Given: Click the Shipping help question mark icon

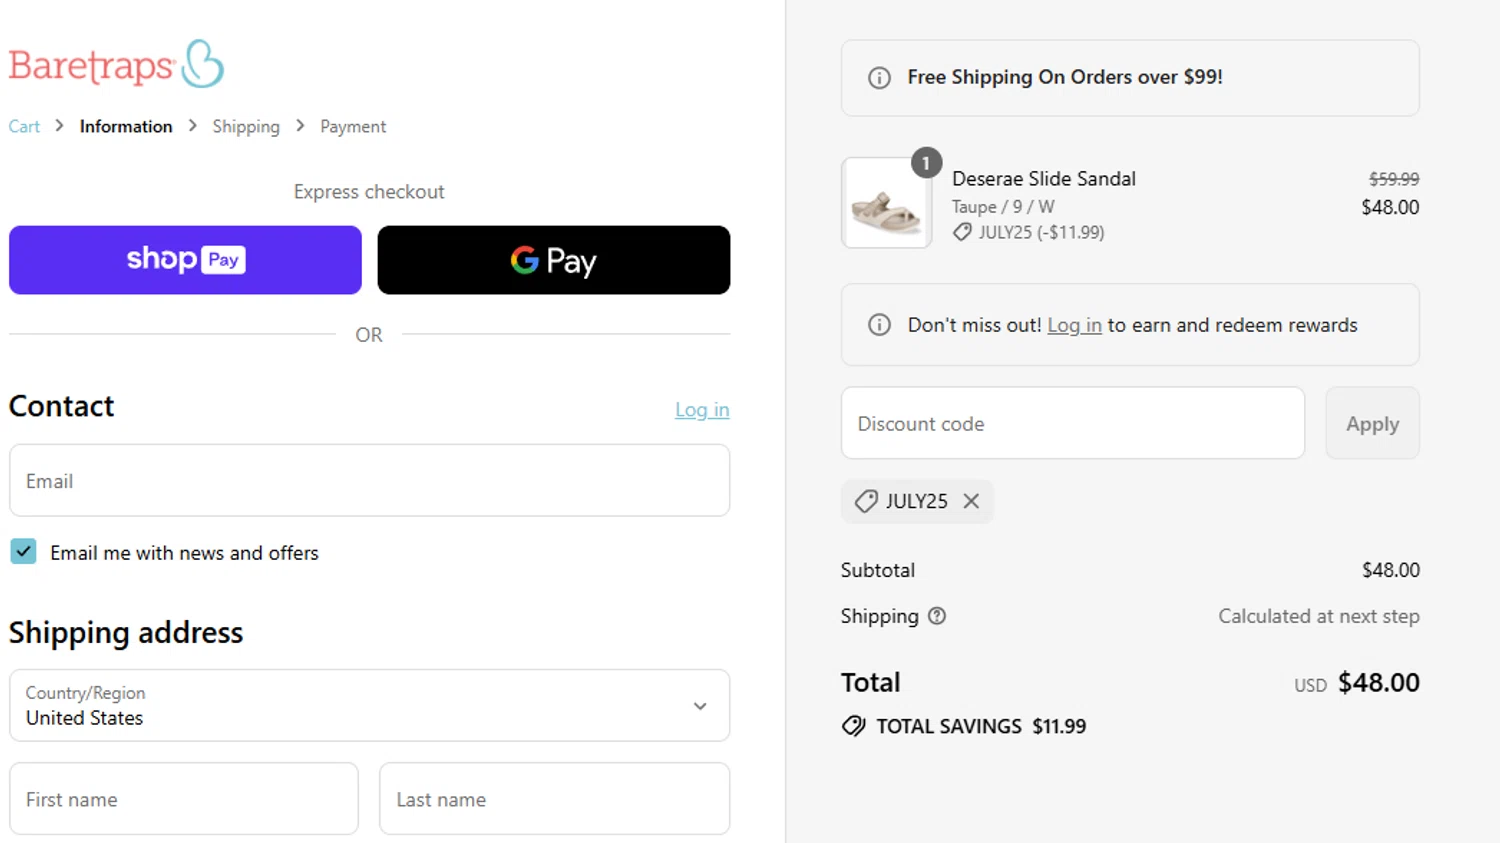Looking at the screenshot, I should pos(937,616).
